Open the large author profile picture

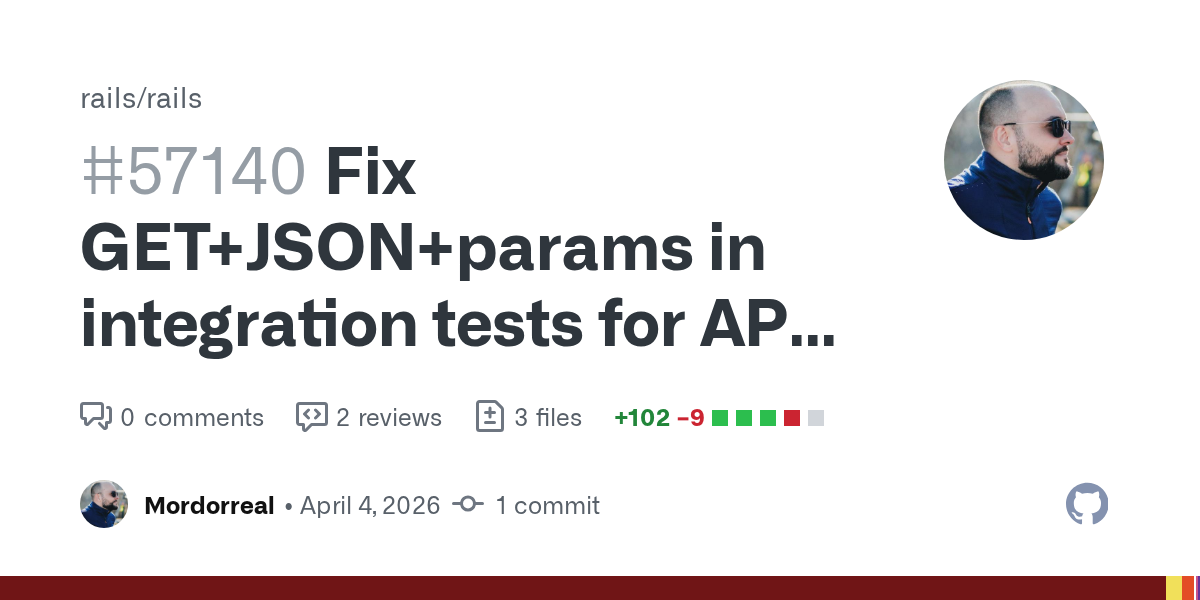tap(1023, 160)
